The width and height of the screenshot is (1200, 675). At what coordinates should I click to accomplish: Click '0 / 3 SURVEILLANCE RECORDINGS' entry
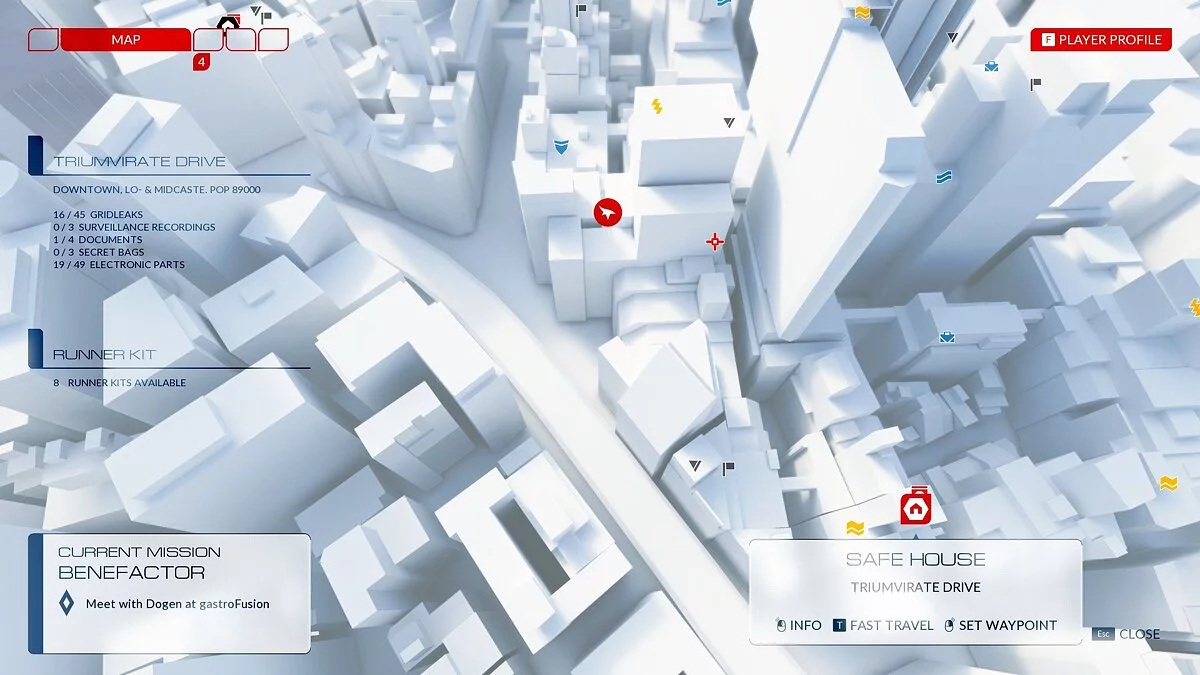(134, 227)
